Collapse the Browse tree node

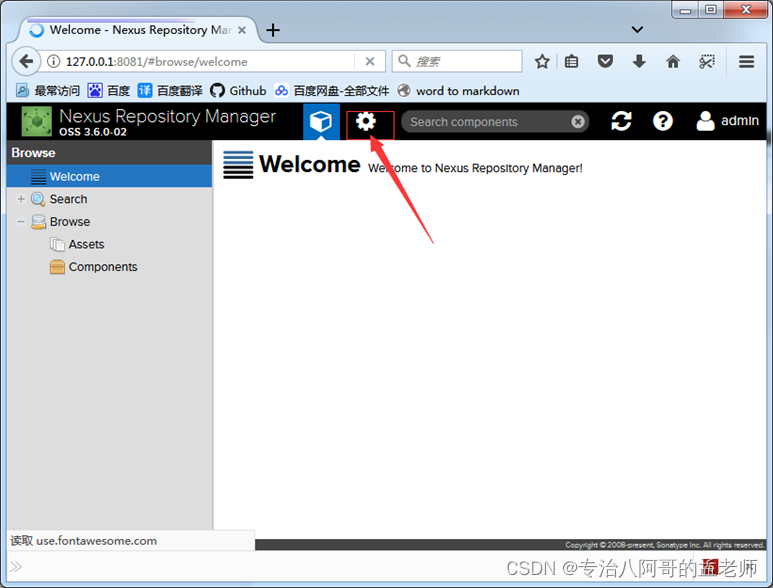(x=21, y=222)
